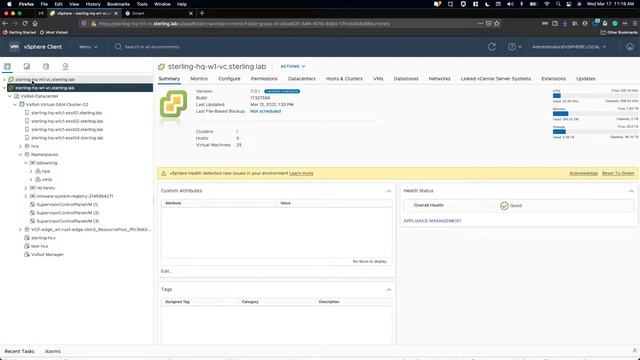Image resolution: width=640 pixels, height=360 pixels.
Task: Click Reset To Green in banner
Action: pyautogui.click(x=618, y=173)
